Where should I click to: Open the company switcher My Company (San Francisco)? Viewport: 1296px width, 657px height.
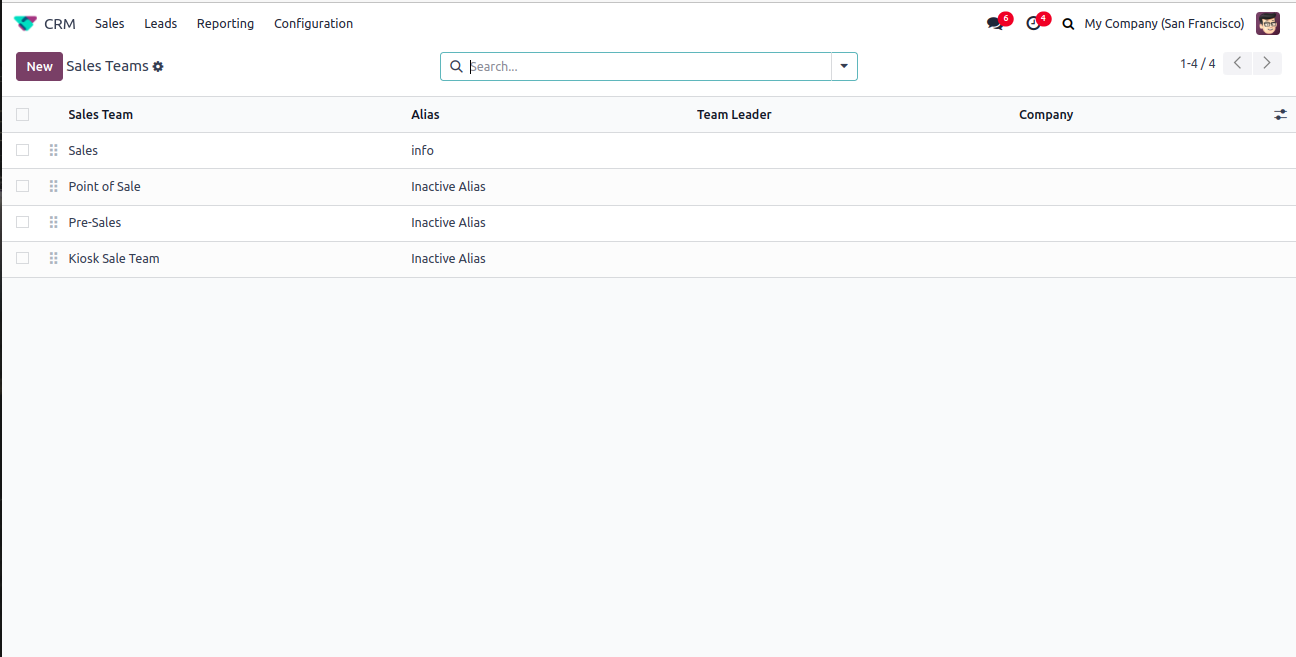click(x=1164, y=24)
